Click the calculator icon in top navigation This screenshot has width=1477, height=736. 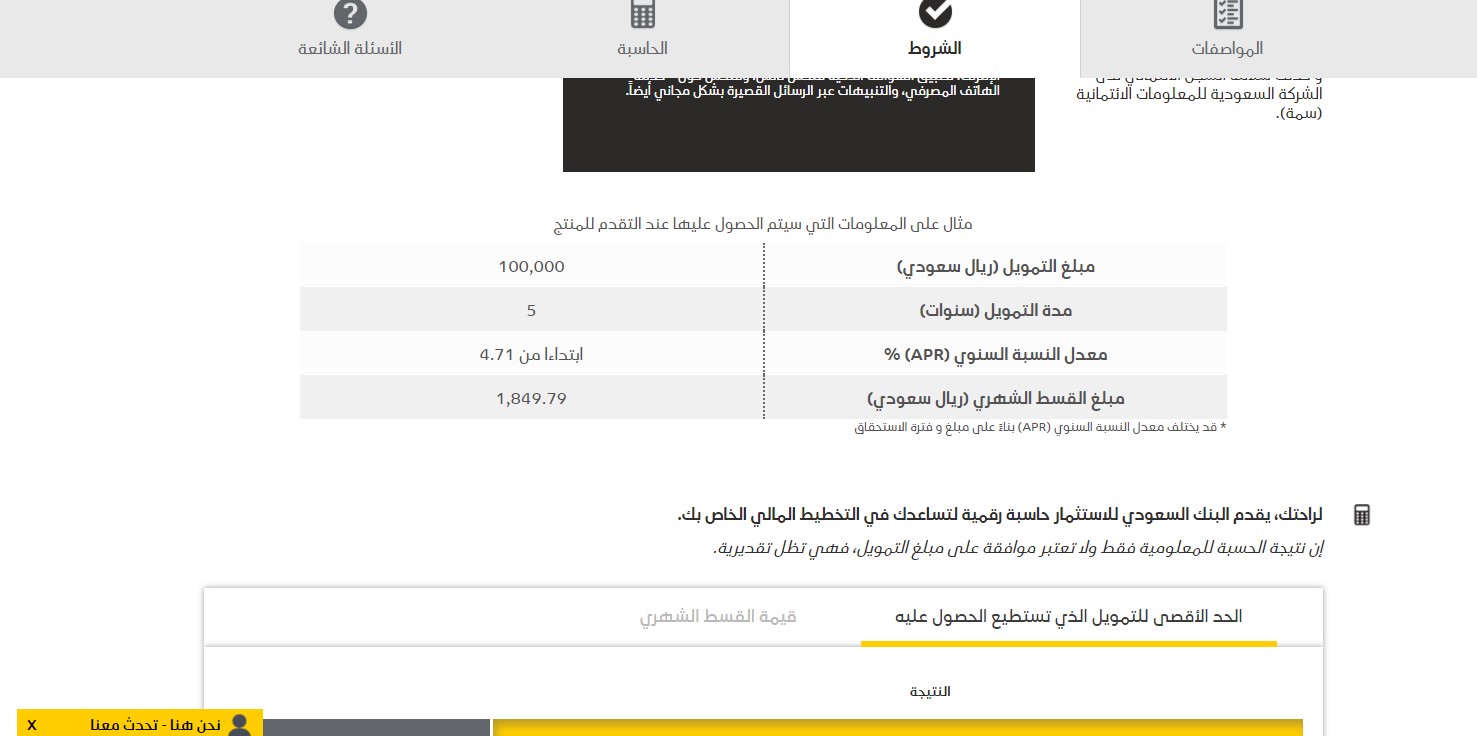pos(642,14)
